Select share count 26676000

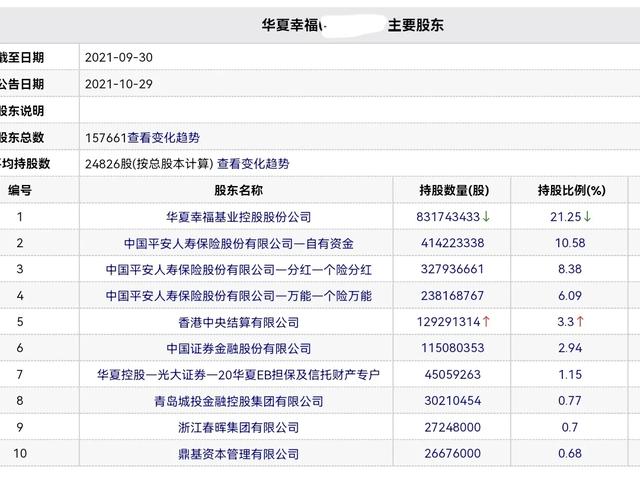[x=453, y=453]
